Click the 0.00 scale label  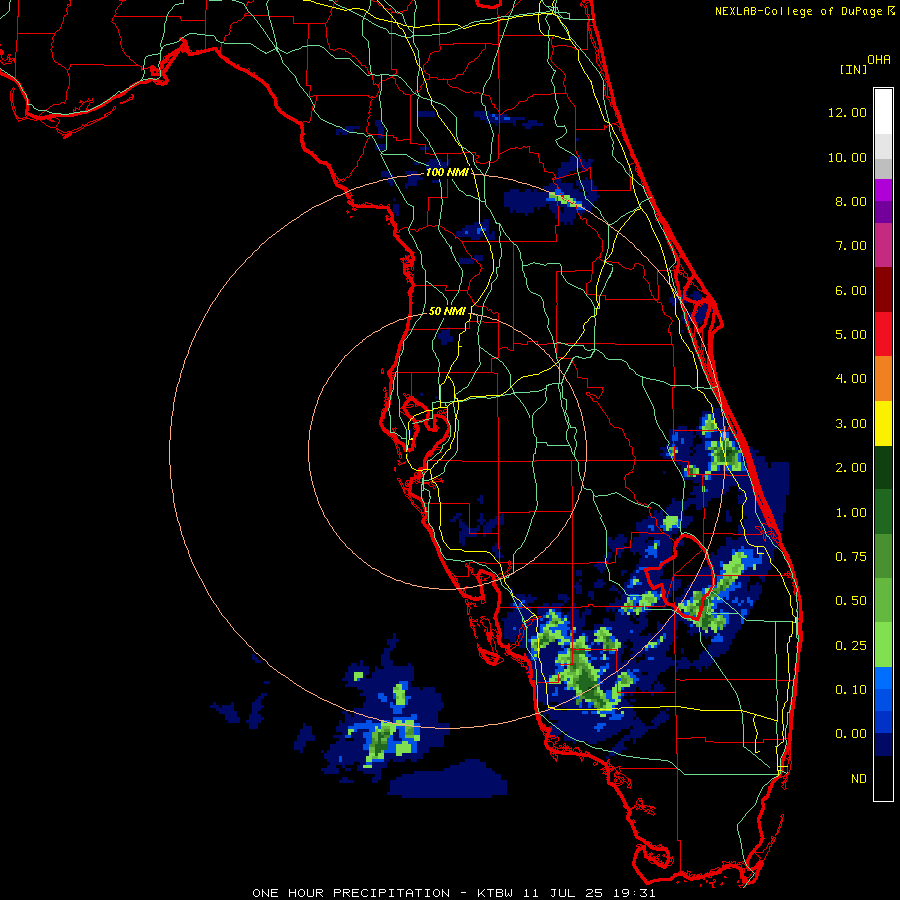851,734
